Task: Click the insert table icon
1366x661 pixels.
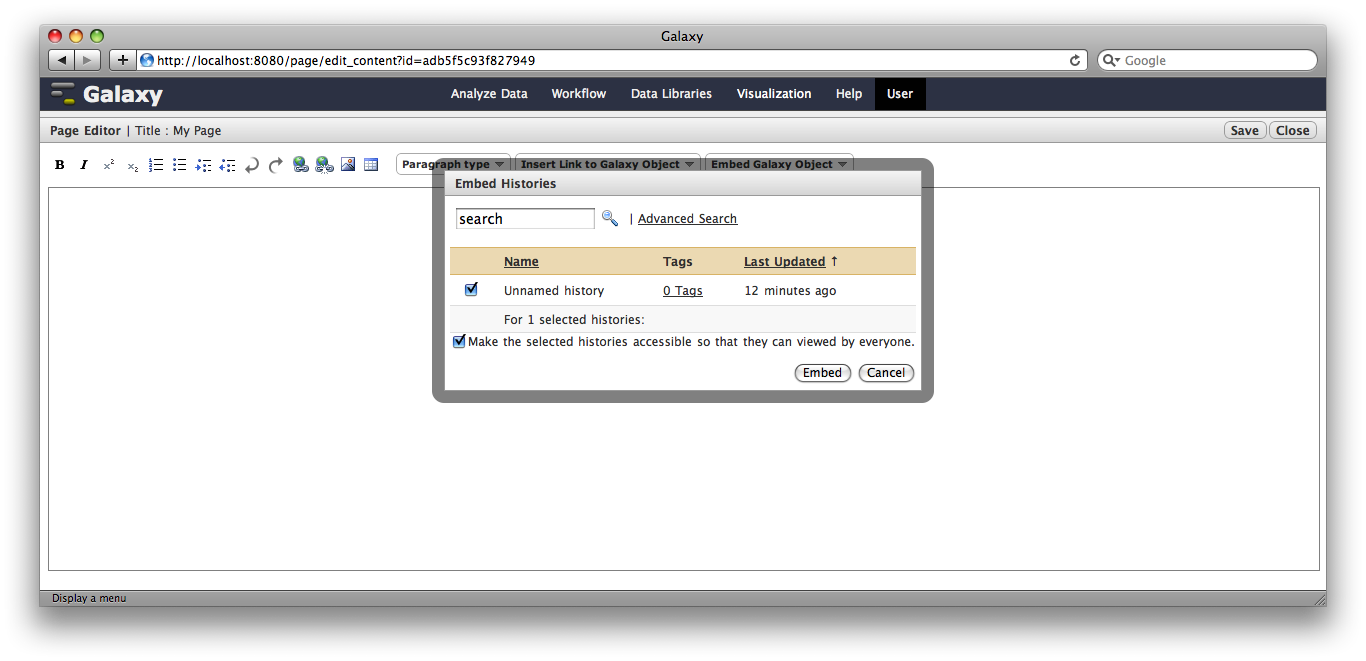Action: tap(371, 165)
